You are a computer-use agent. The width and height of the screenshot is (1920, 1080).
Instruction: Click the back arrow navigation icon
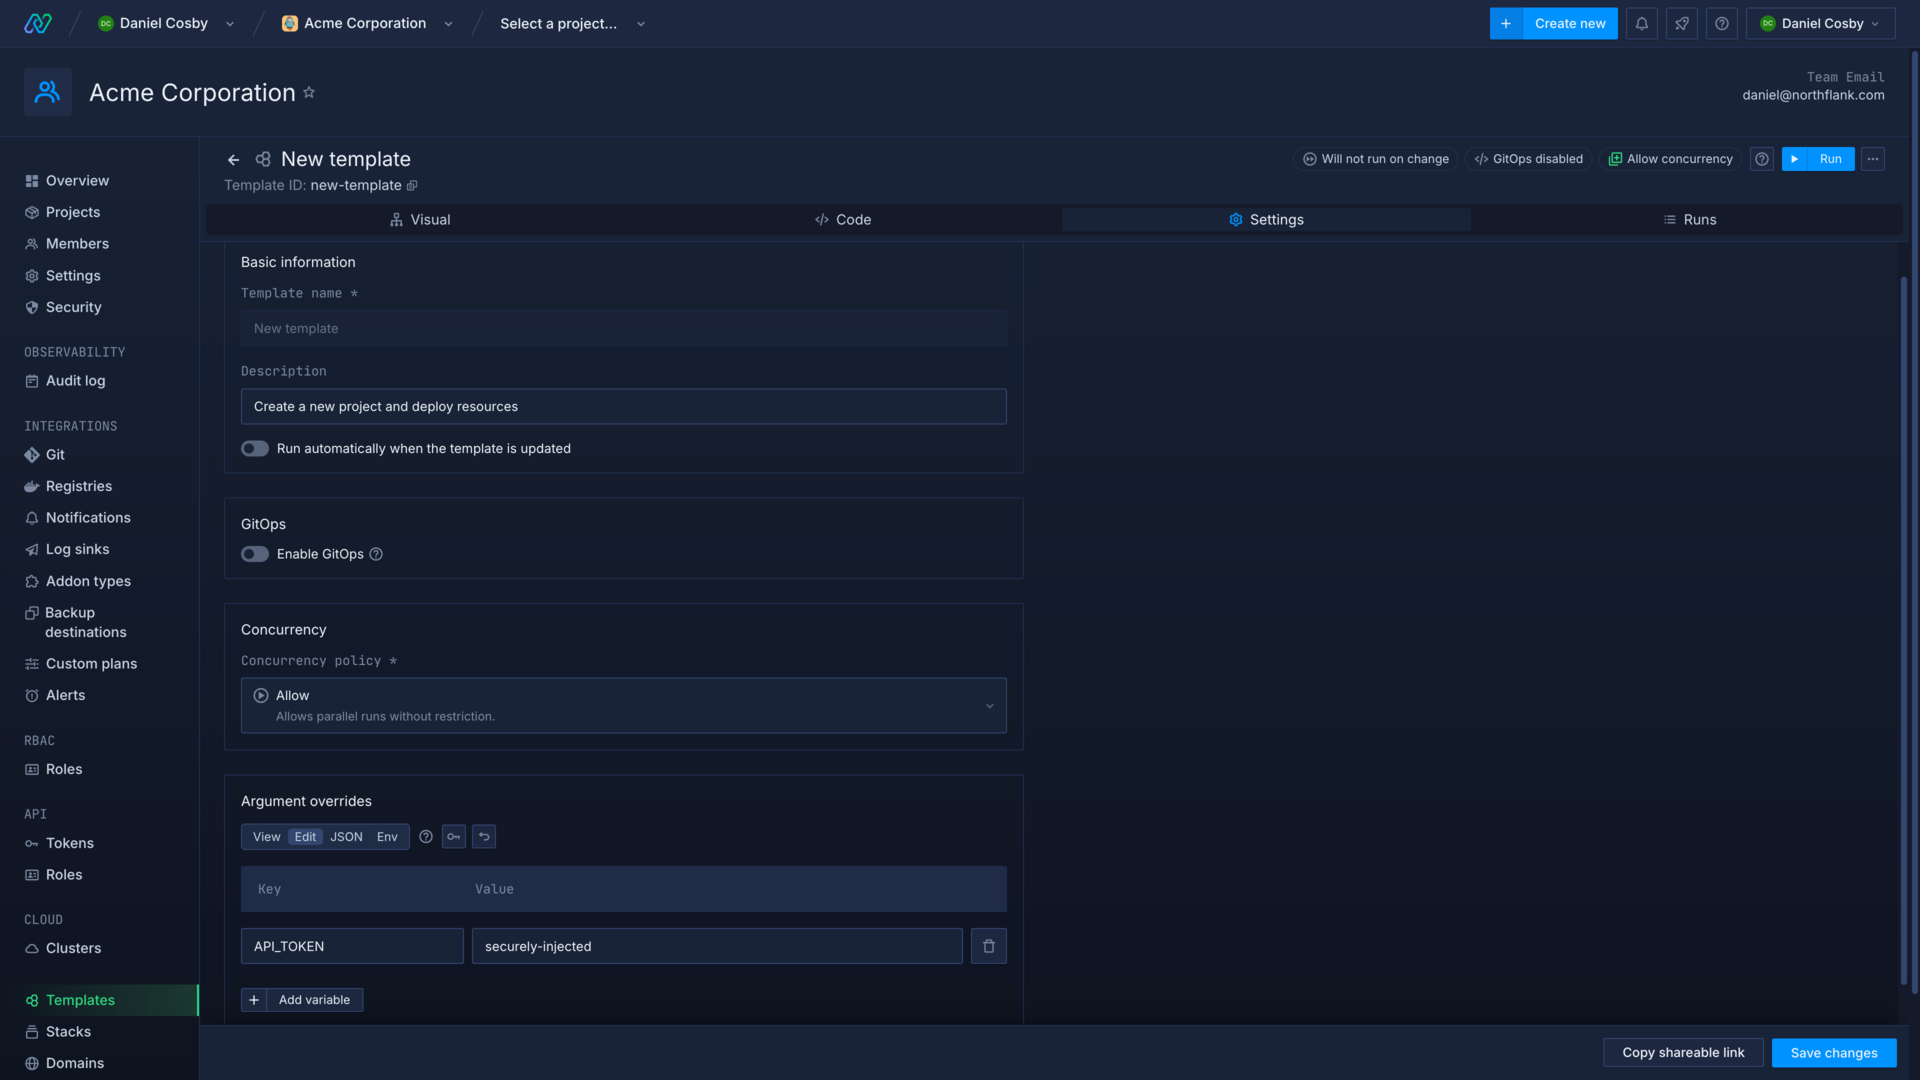coord(233,160)
